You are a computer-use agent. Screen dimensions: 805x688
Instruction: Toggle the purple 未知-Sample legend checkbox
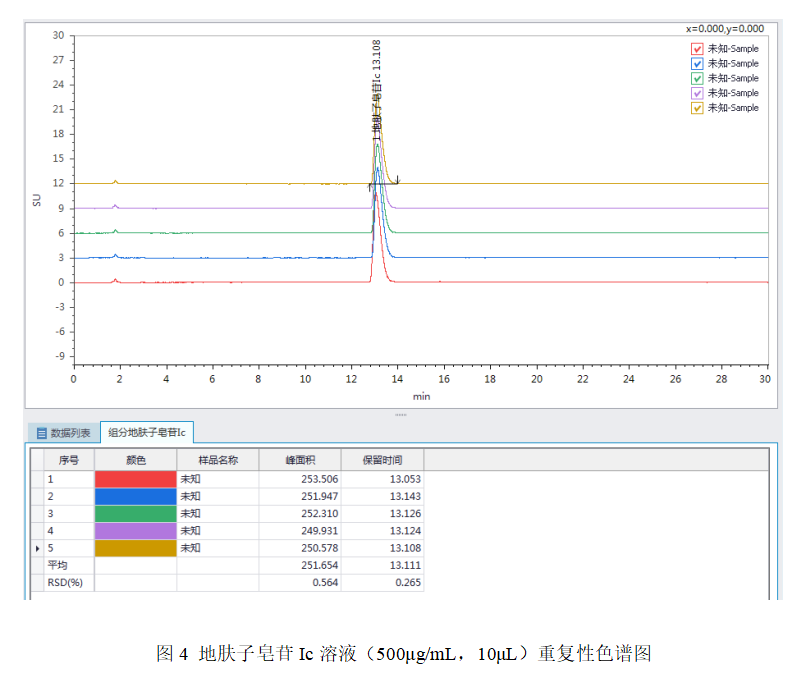697,93
